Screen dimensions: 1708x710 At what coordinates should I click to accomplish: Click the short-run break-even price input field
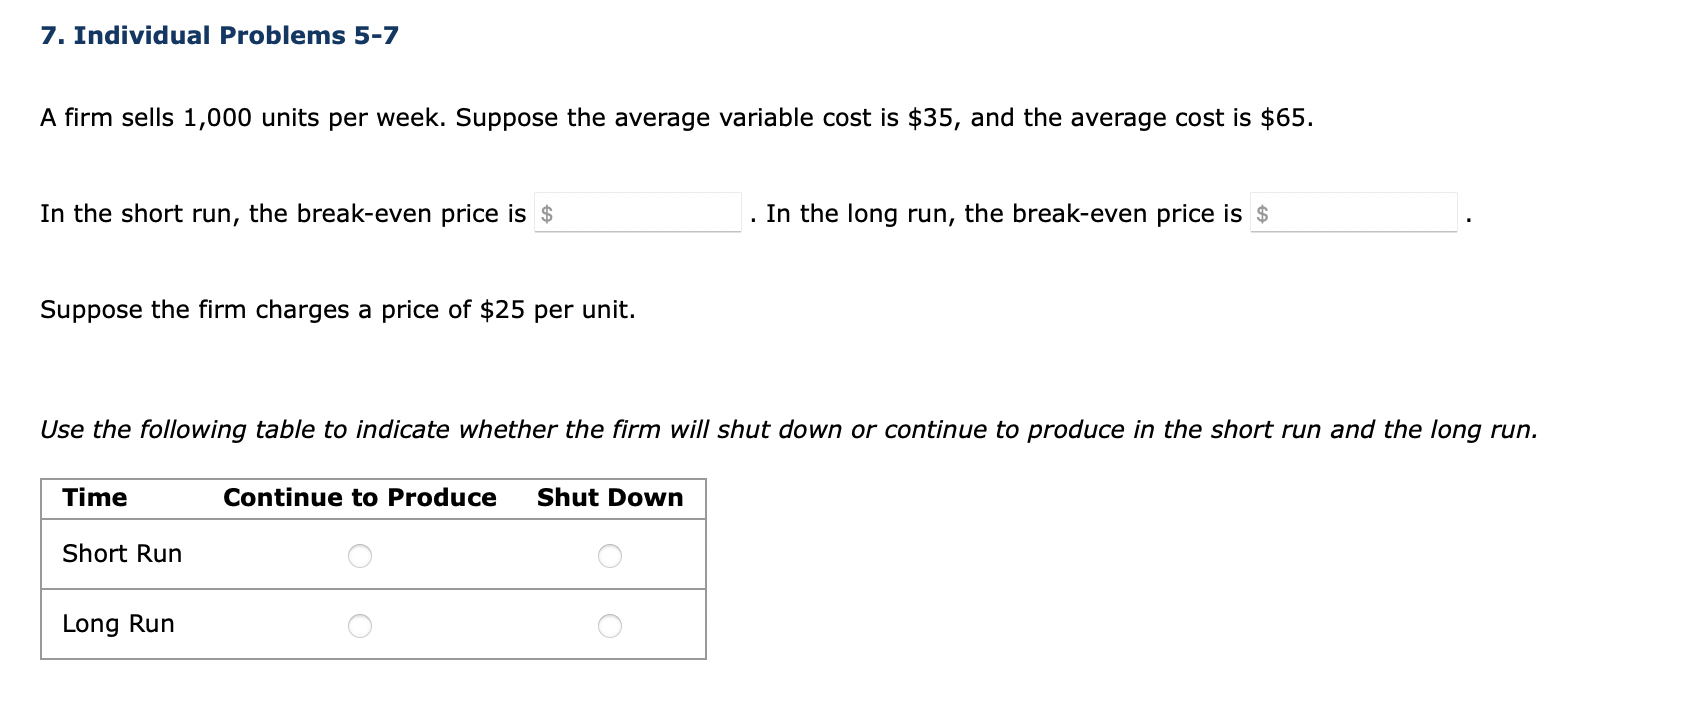640,212
